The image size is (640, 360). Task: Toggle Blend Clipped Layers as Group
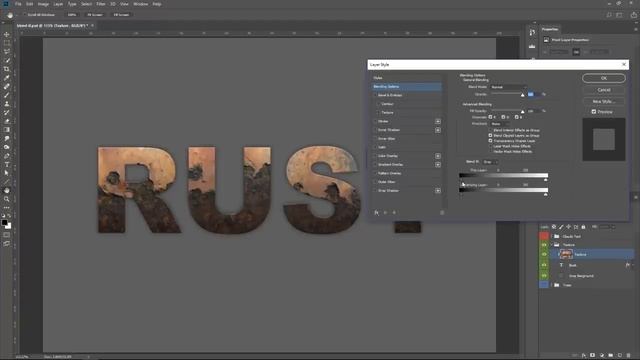pyautogui.click(x=490, y=135)
